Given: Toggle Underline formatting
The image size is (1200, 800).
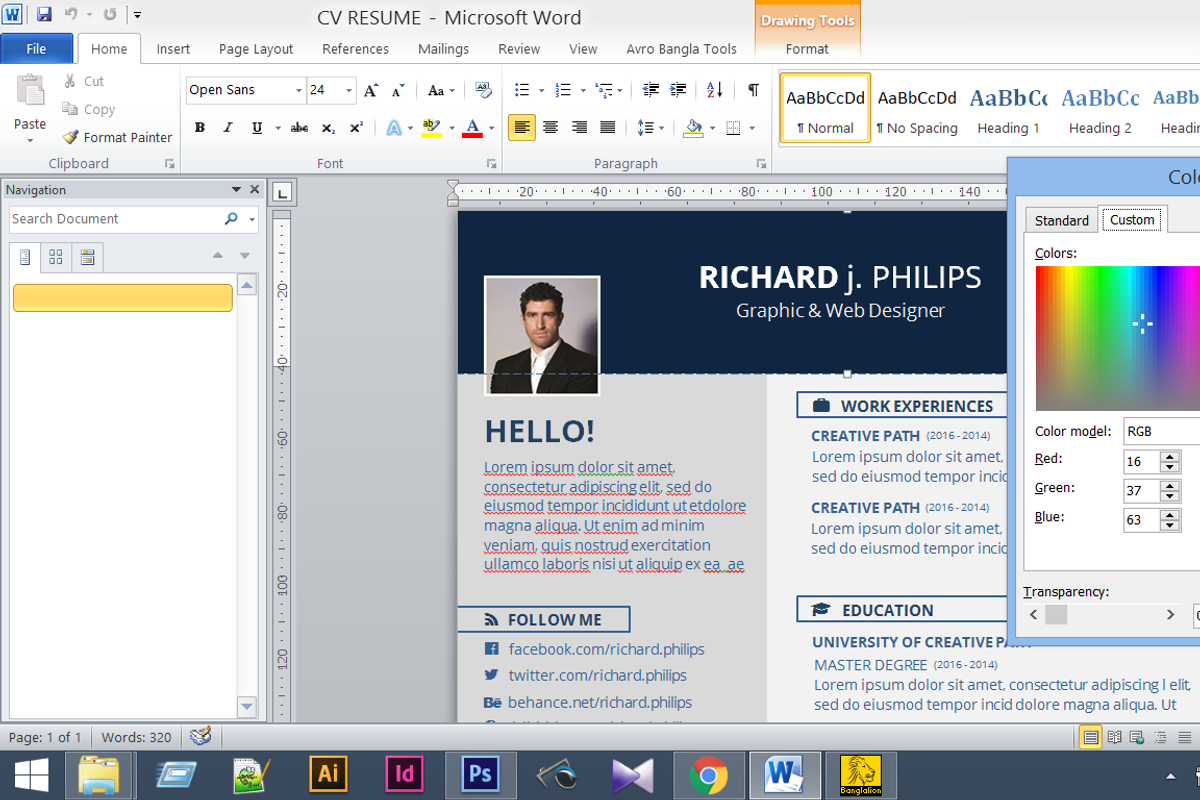Looking at the screenshot, I should [257, 128].
